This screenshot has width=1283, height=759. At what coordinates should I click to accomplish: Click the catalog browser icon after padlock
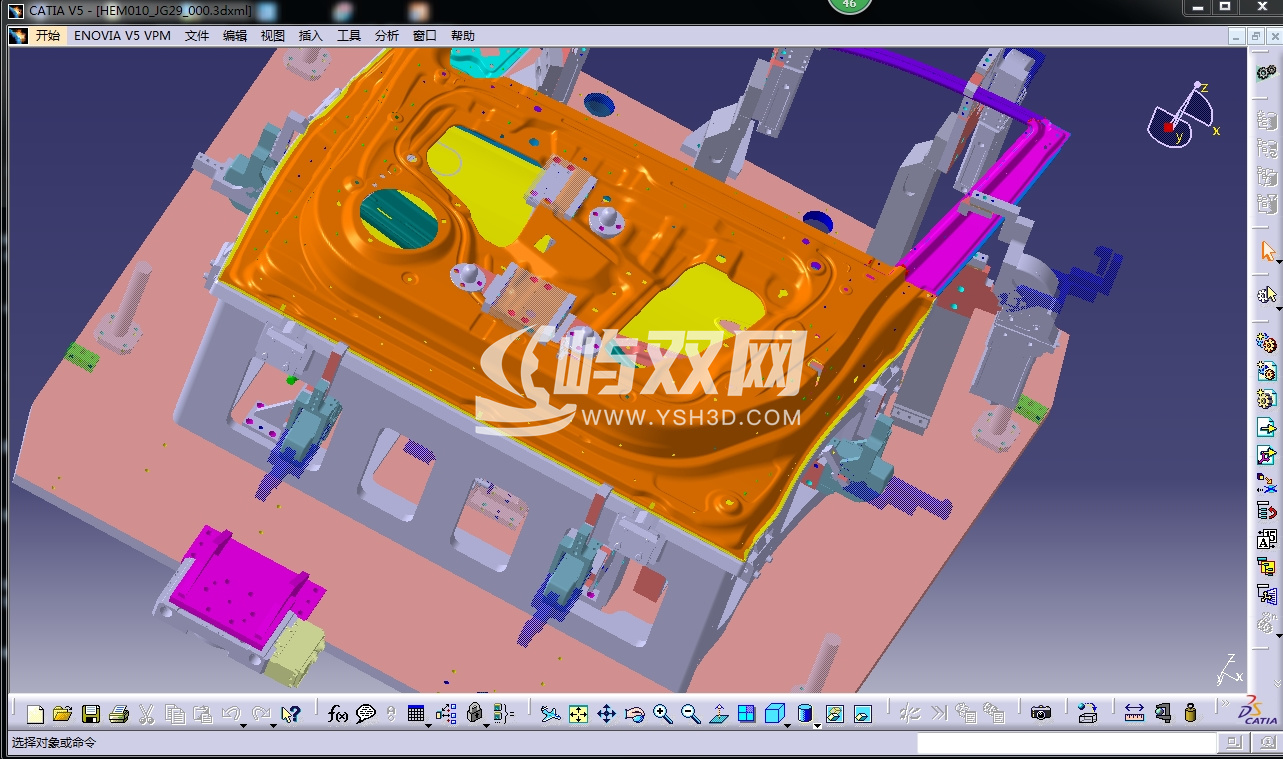pos(504,713)
